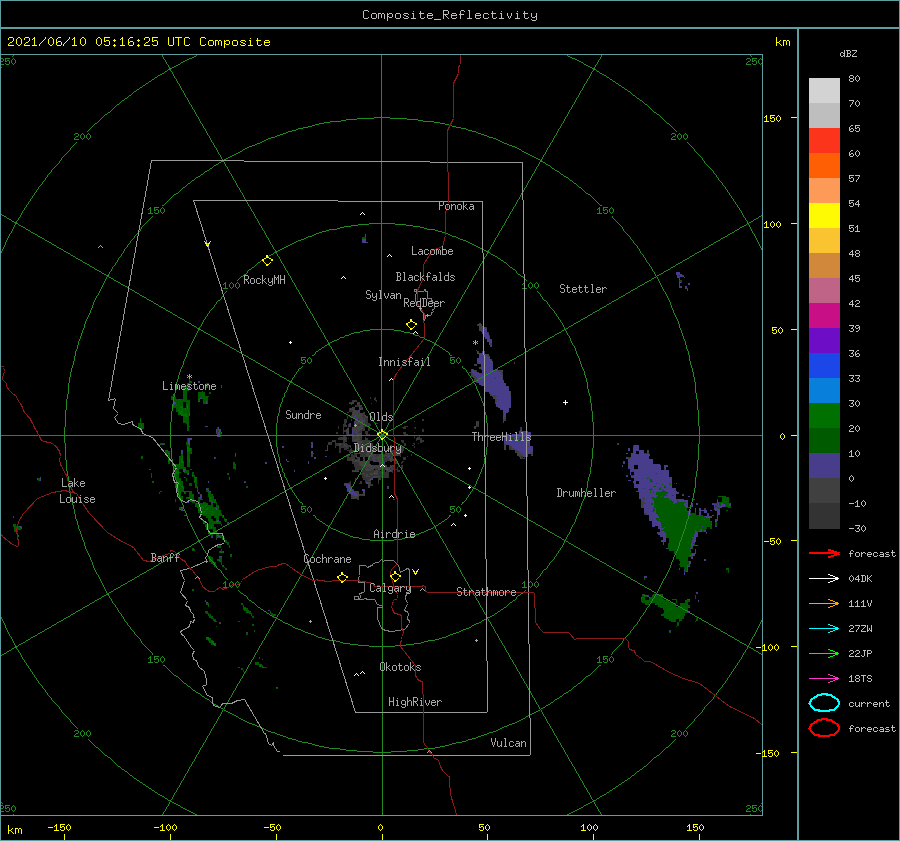Click the Banff town label
Viewport: 900px width, 841px height.
[x=165, y=557]
